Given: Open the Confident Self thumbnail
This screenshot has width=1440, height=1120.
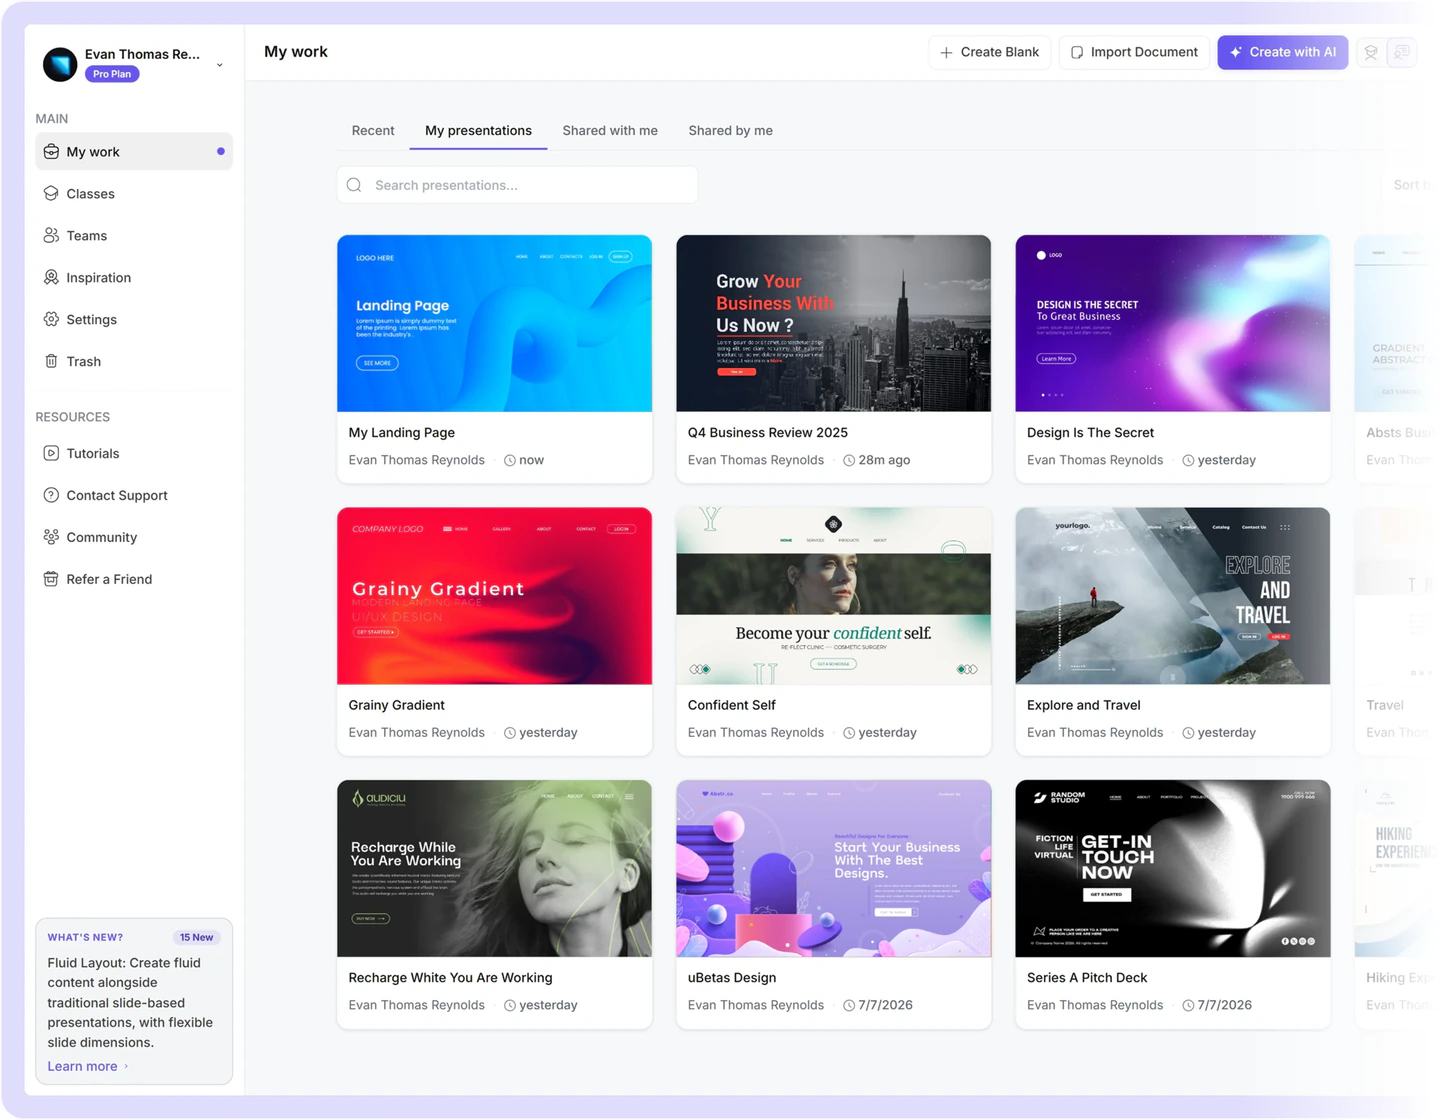Looking at the screenshot, I should pos(833,597).
